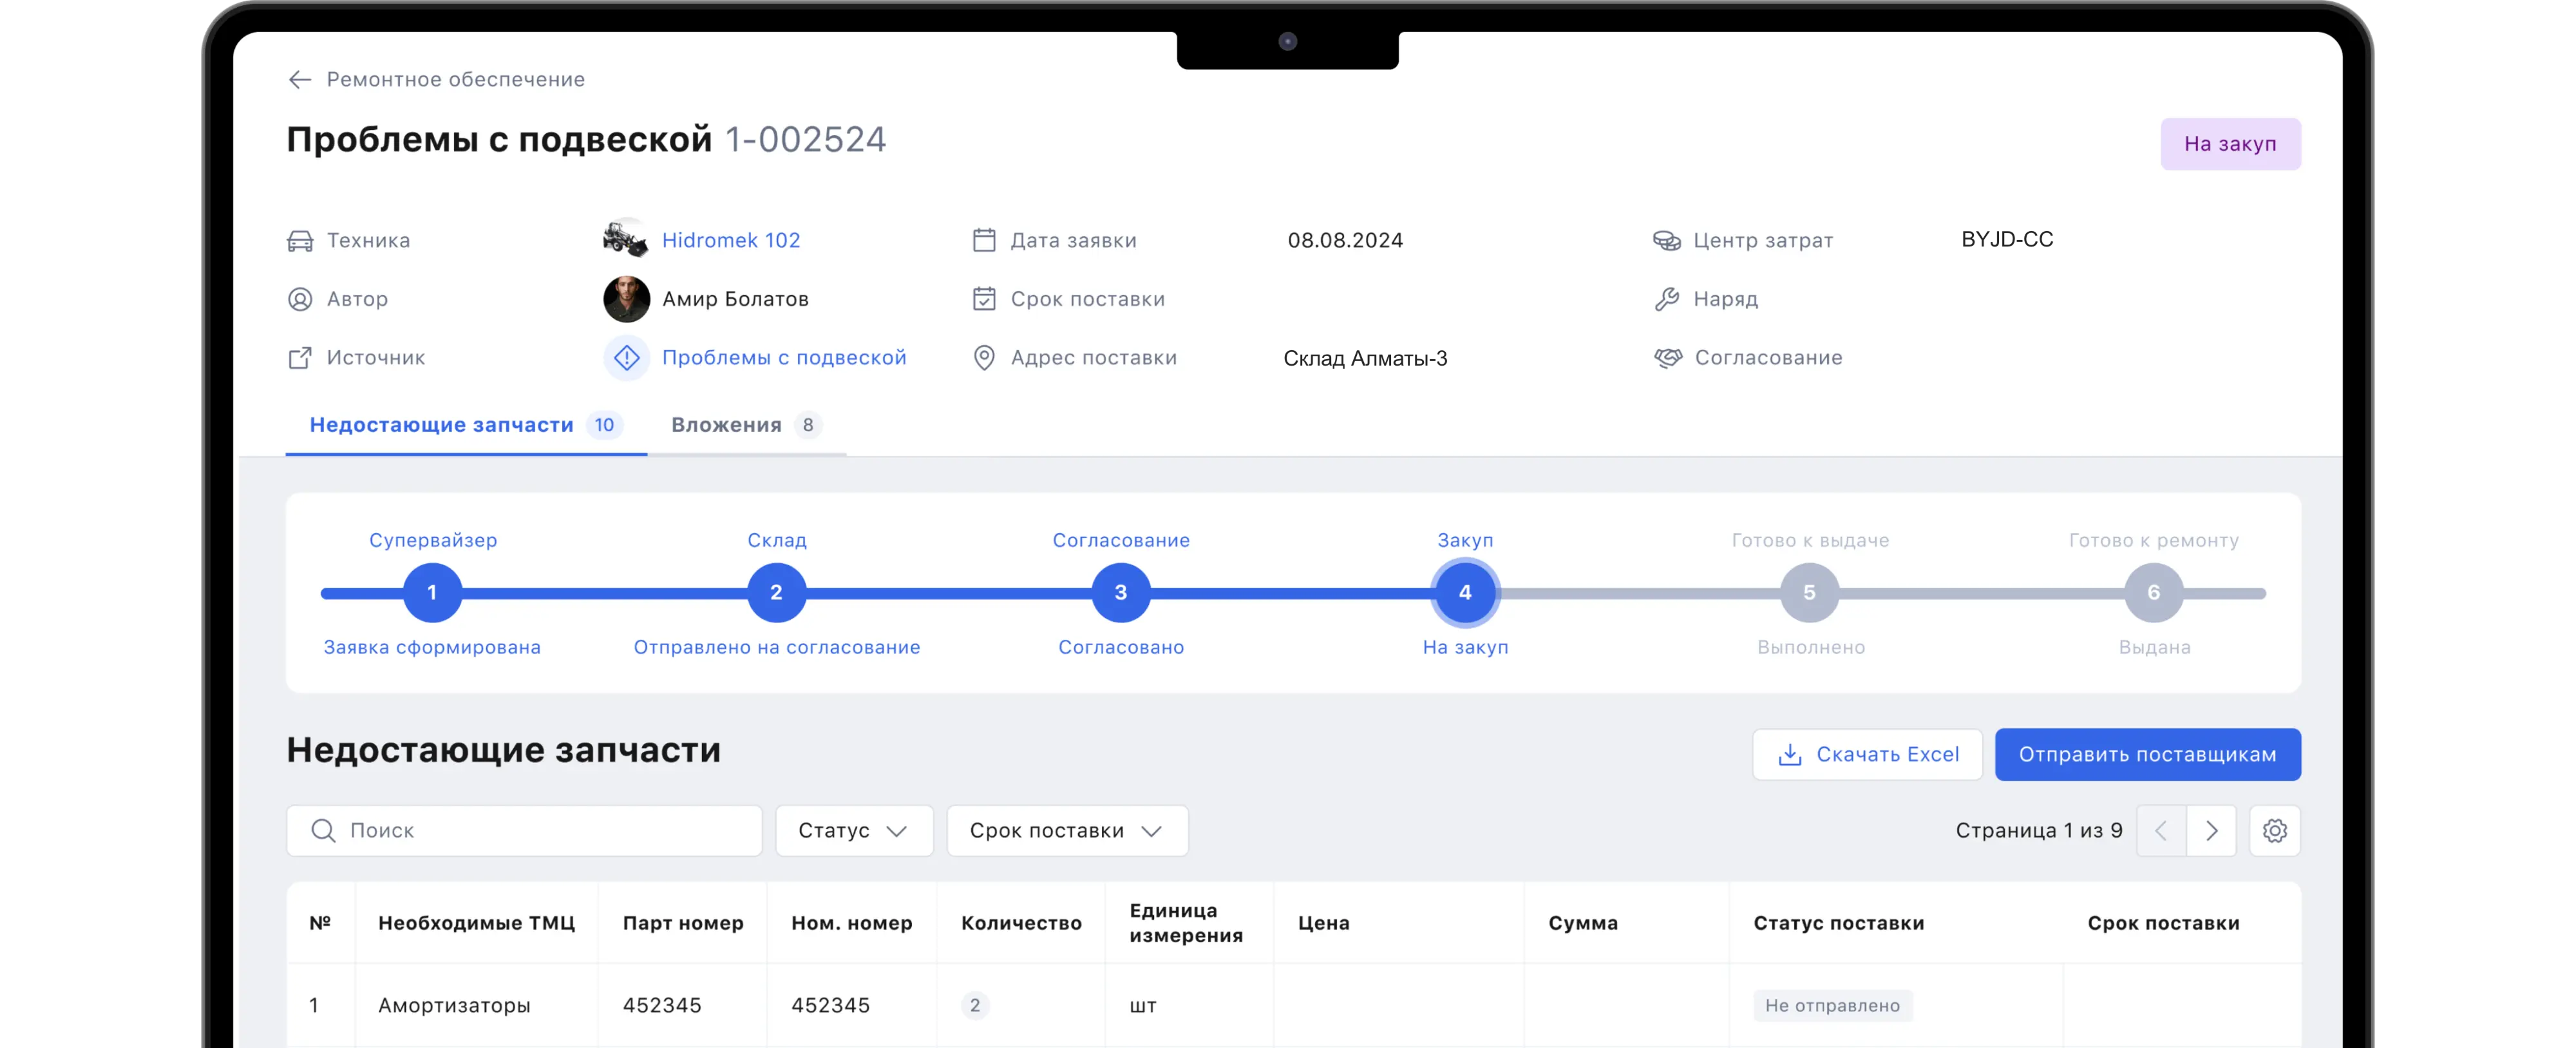The height and width of the screenshot is (1048, 2576).
Task: Click into the Поиск search field
Action: click(x=540, y=831)
